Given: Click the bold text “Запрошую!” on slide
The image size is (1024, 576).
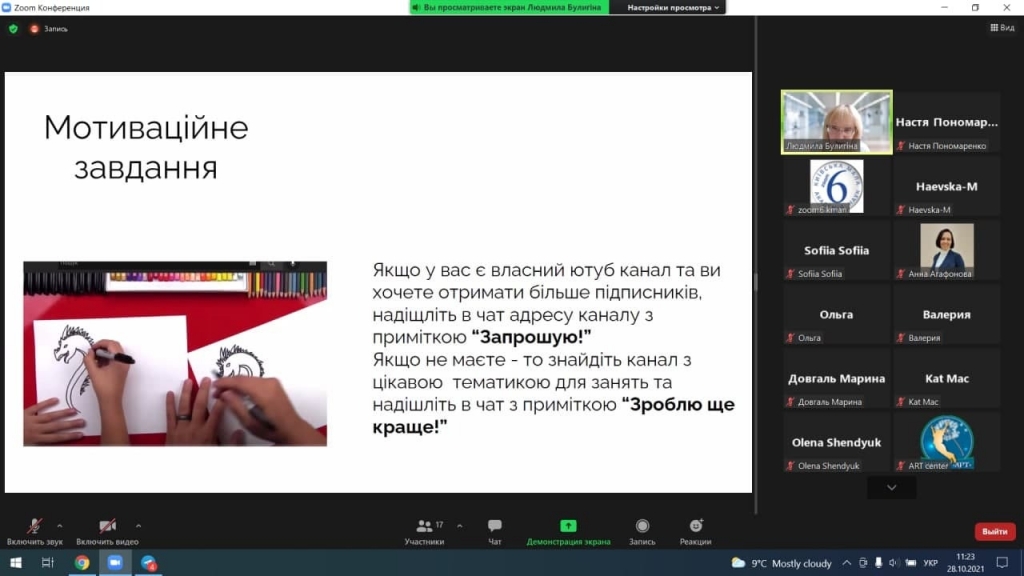Looking at the screenshot, I should (x=531, y=337).
